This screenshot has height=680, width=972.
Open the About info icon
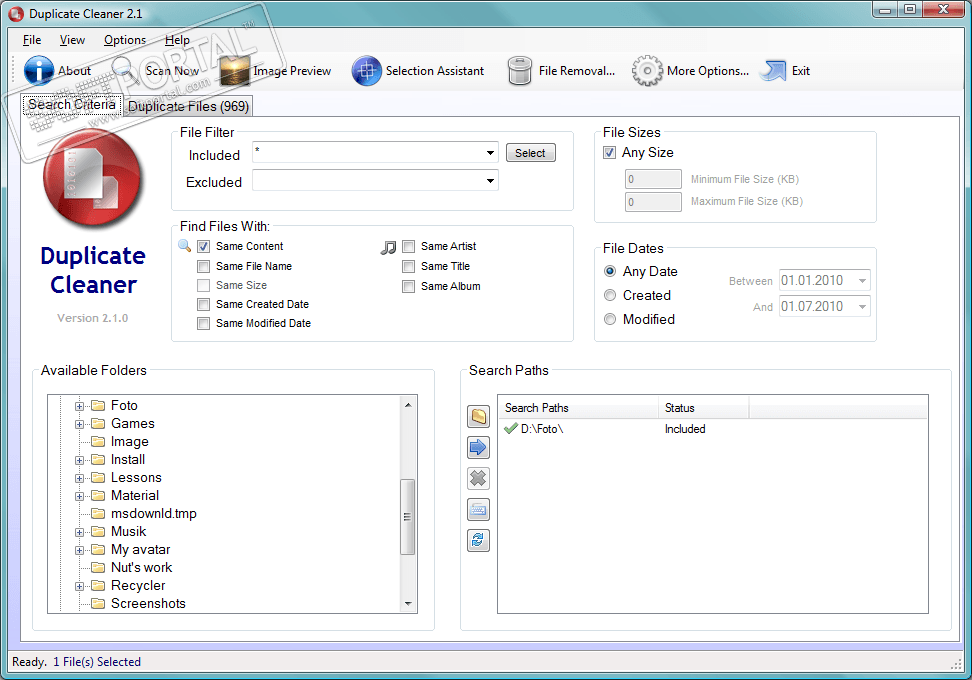click(38, 71)
